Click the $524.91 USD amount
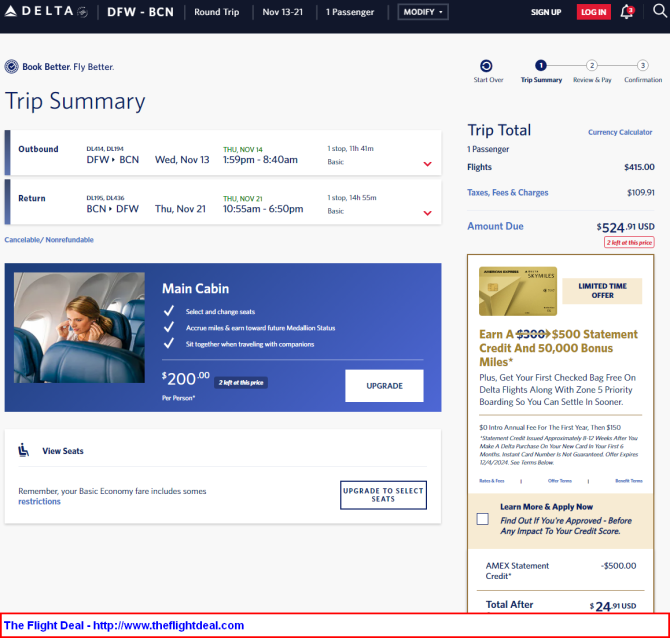670x638 pixels. [626, 227]
